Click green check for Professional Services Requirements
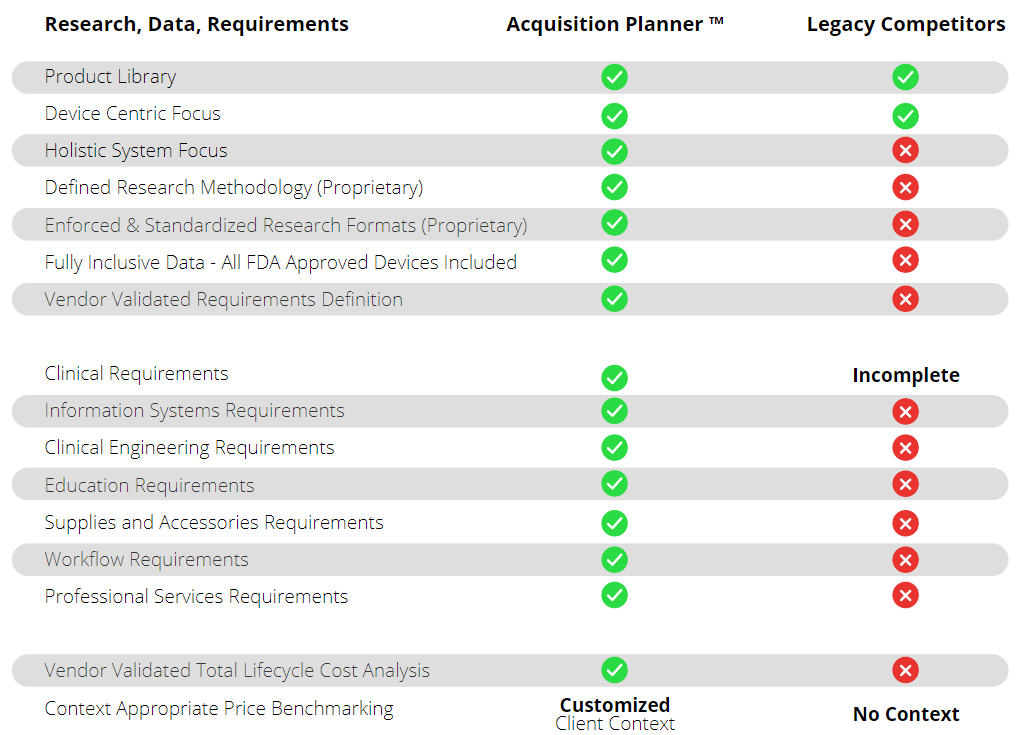 (614, 595)
